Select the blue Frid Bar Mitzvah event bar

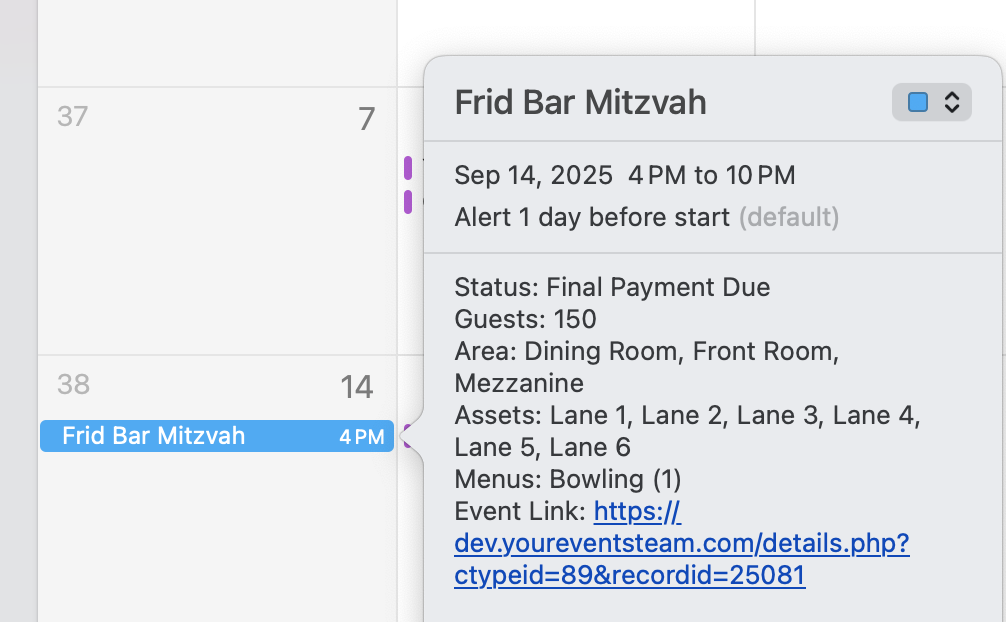point(216,436)
